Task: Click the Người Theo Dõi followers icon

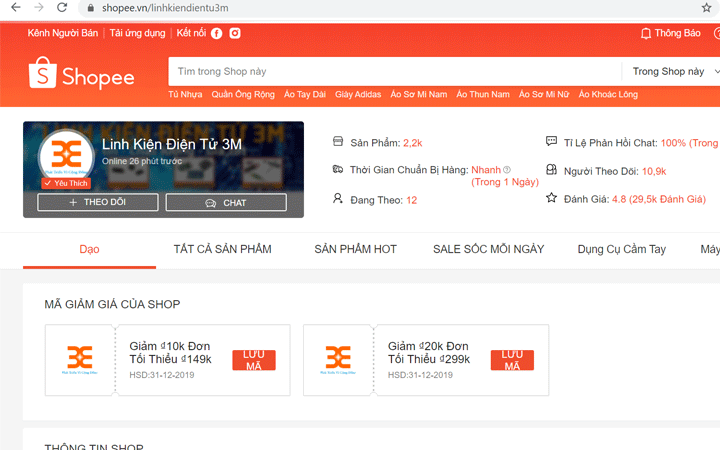Action: (x=551, y=170)
